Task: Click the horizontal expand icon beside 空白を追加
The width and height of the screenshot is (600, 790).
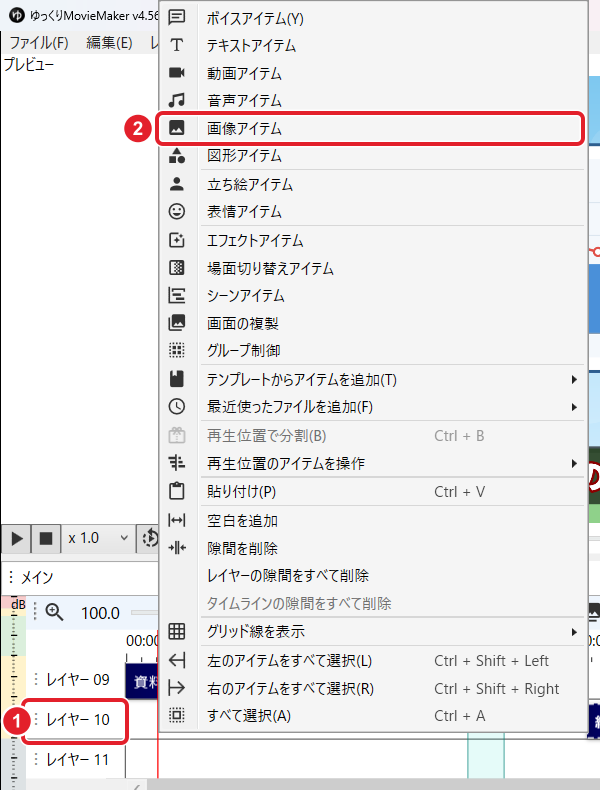Action: pyautogui.click(x=176, y=520)
